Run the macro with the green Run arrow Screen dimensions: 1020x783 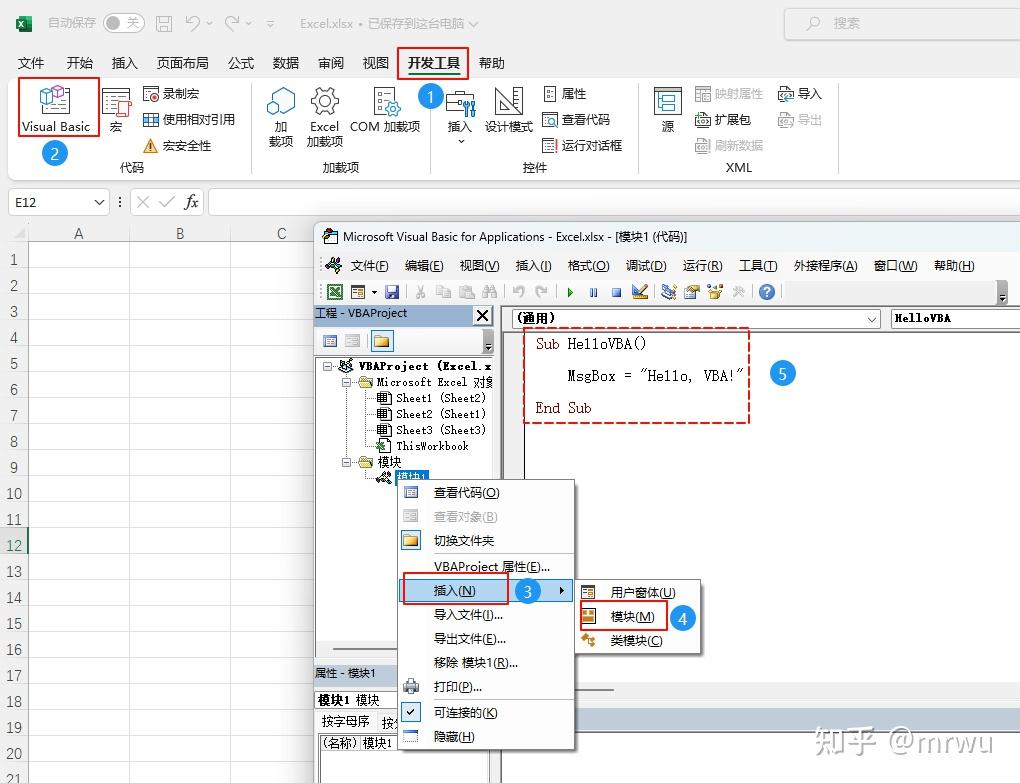[x=570, y=291]
